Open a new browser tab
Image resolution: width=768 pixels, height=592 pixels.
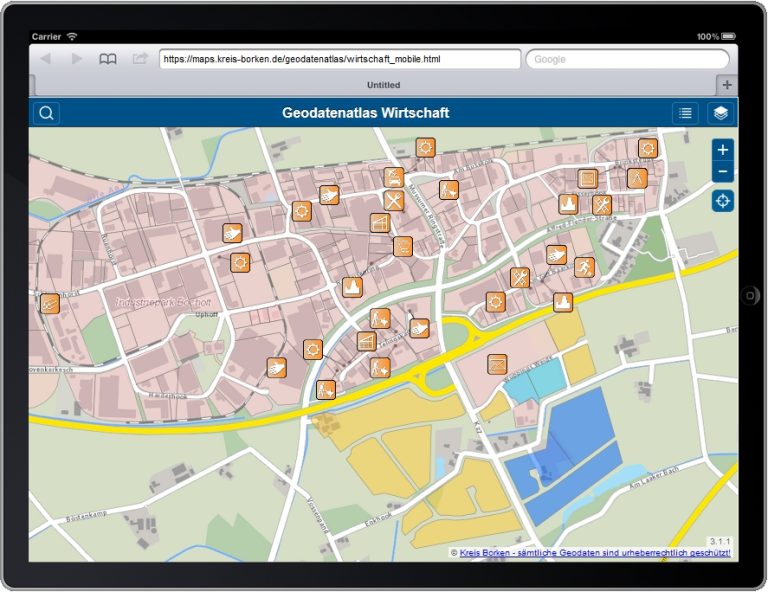pyautogui.click(x=727, y=85)
